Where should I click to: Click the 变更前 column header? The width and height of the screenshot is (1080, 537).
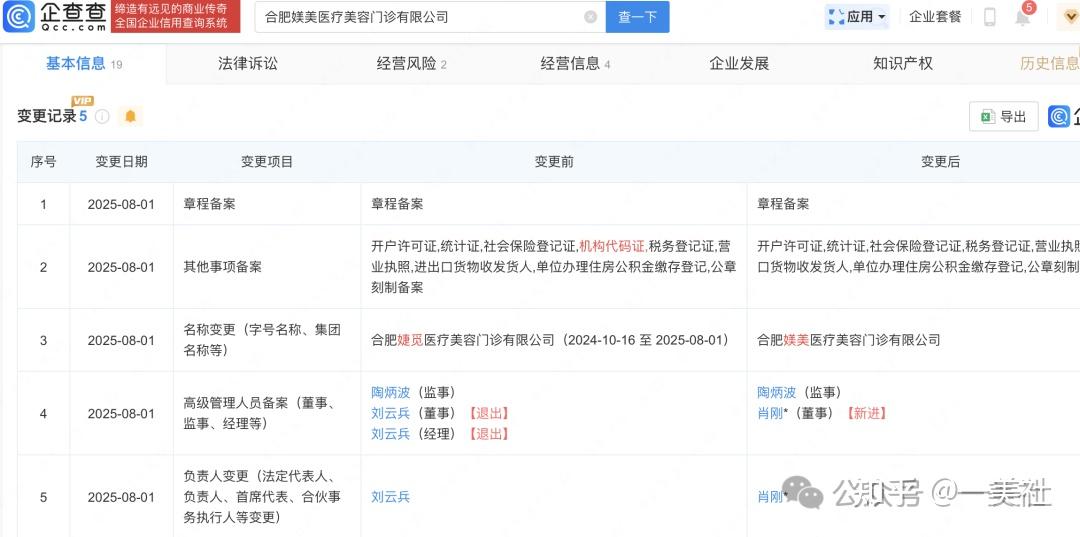pos(554,162)
